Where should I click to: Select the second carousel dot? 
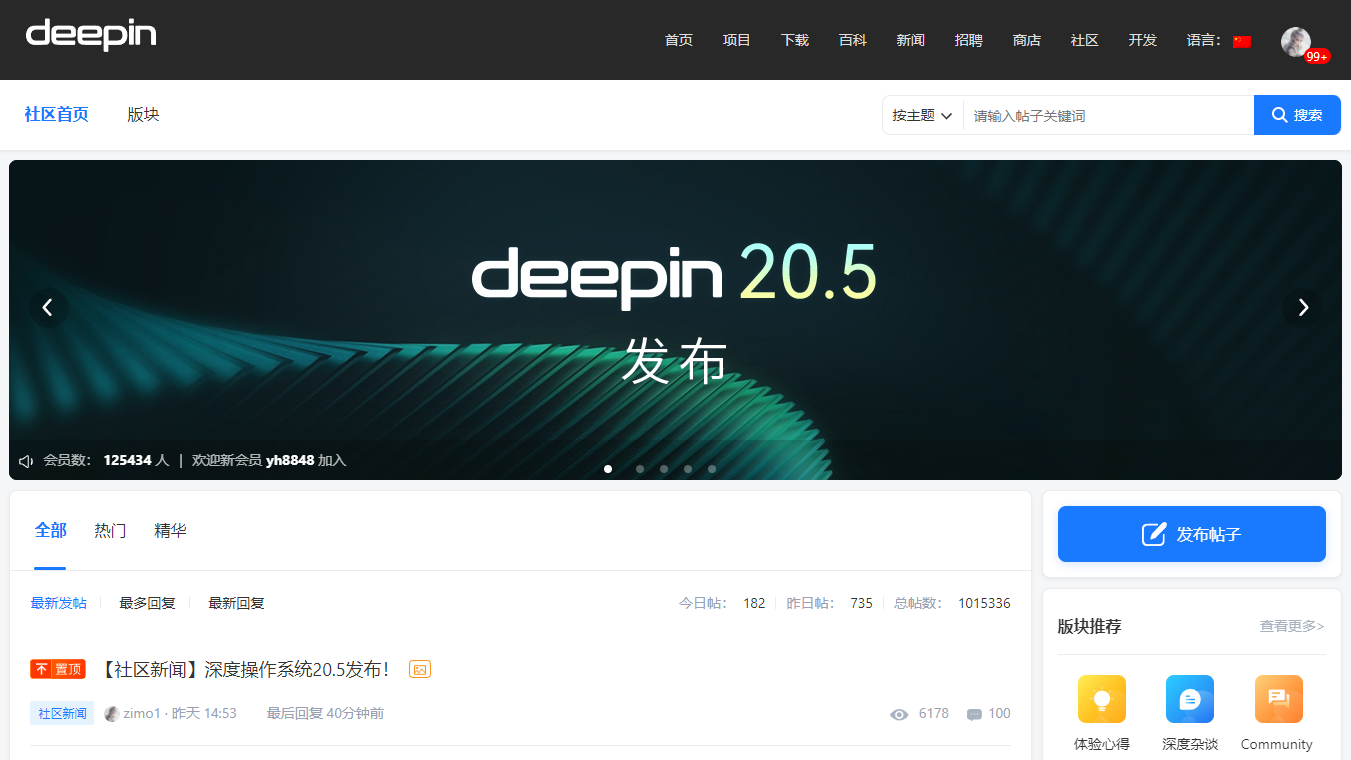(x=640, y=469)
